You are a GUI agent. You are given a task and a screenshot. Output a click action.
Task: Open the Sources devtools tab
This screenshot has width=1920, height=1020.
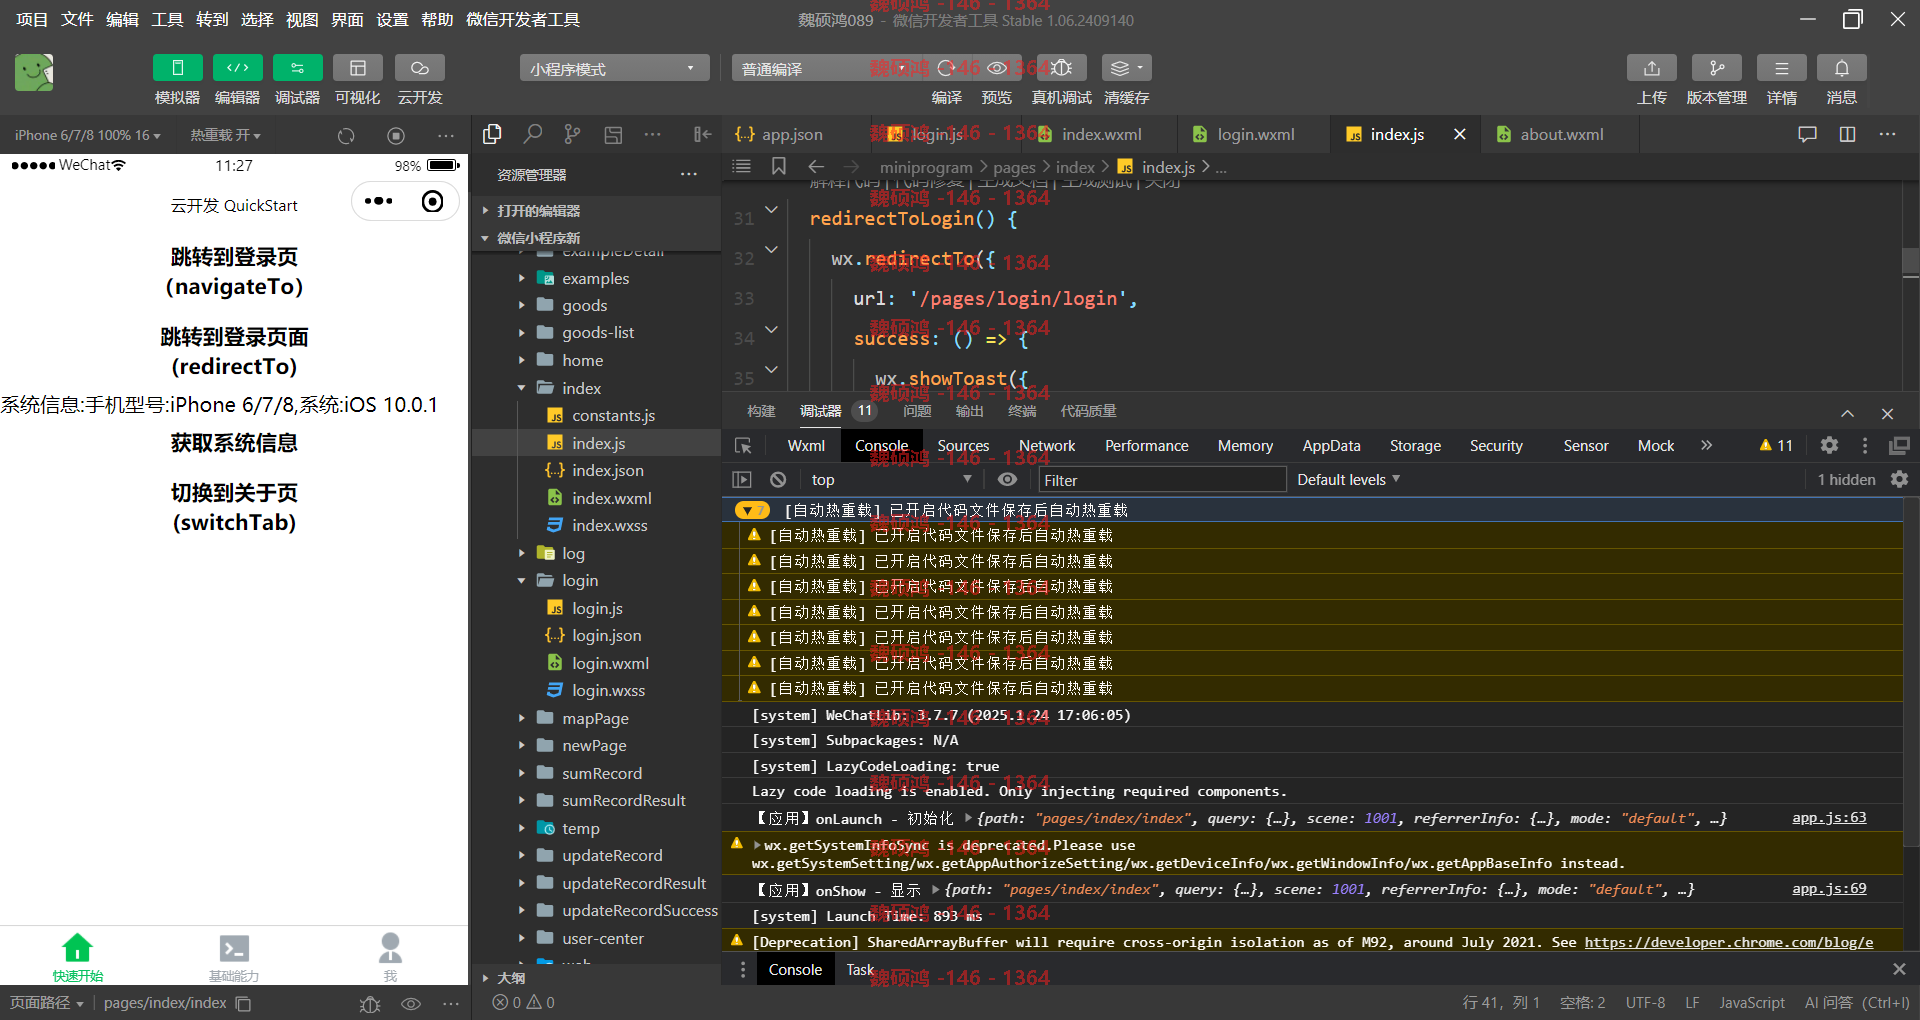click(x=963, y=446)
